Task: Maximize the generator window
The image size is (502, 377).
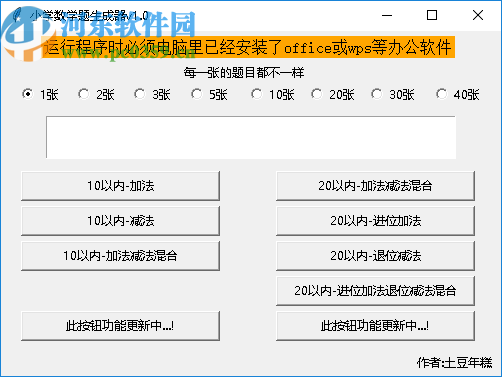Action: pos(432,15)
